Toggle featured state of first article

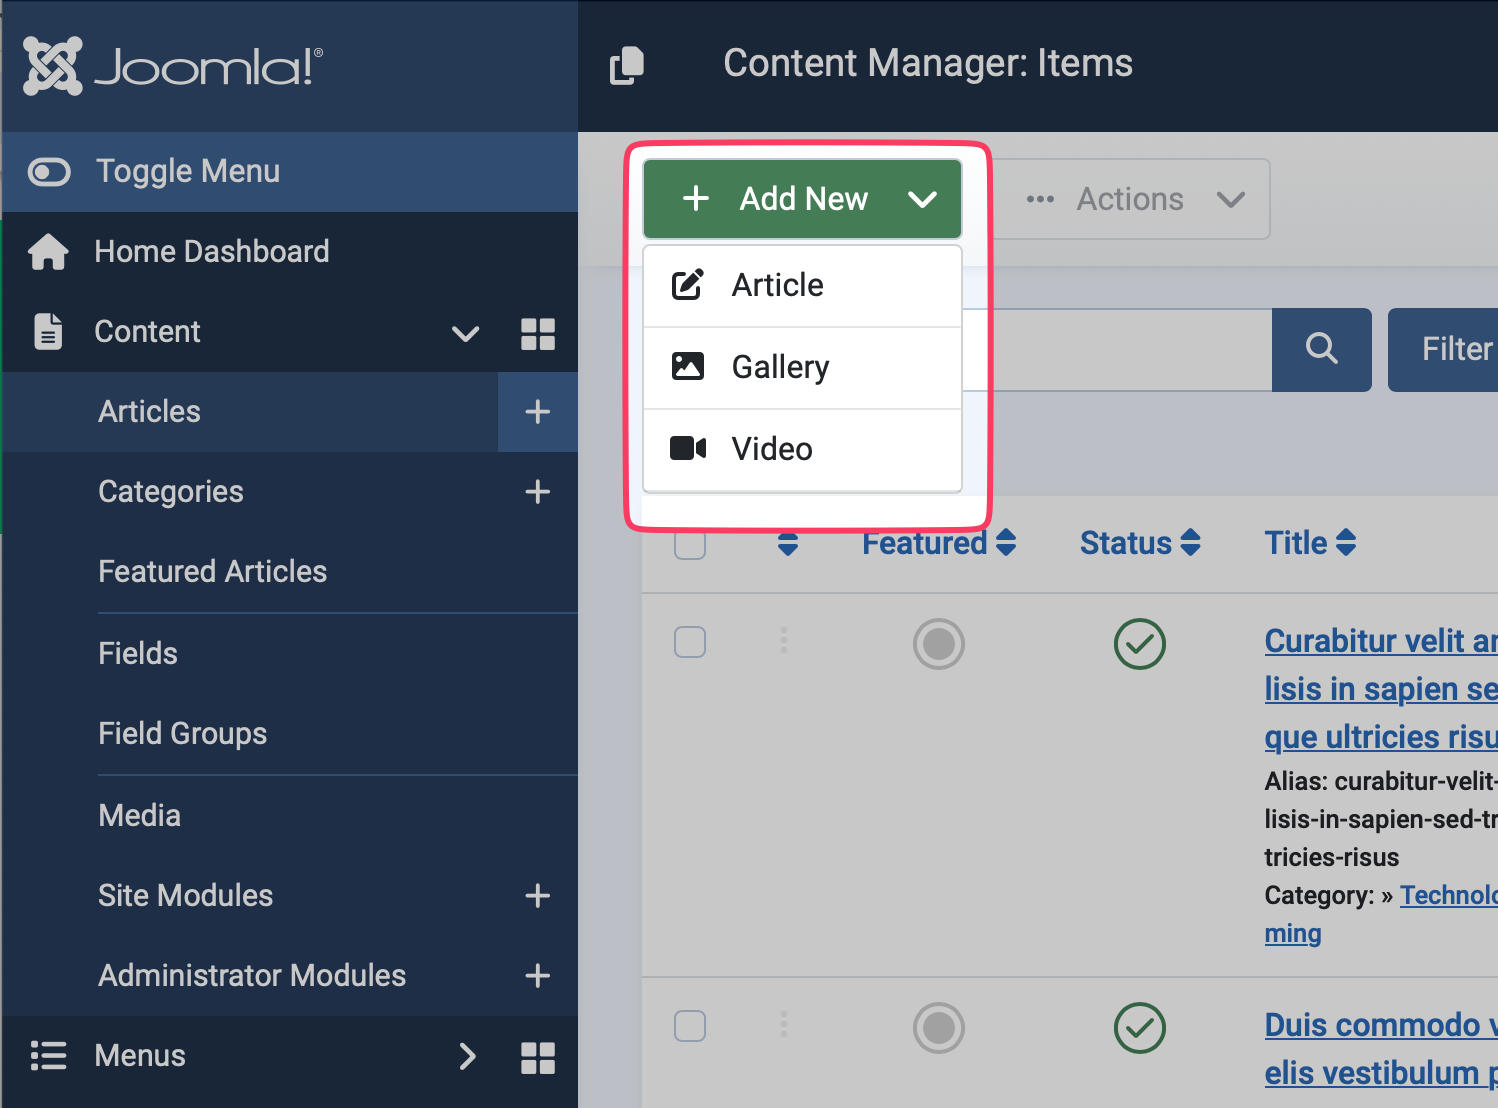pyautogui.click(x=938, y=644)
